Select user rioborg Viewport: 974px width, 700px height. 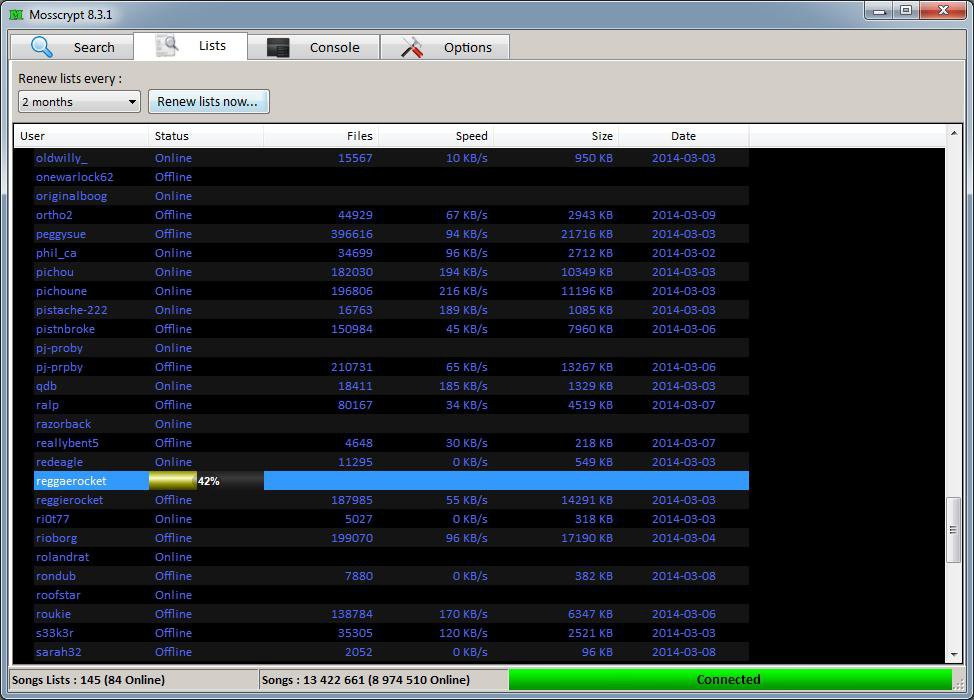57,538
